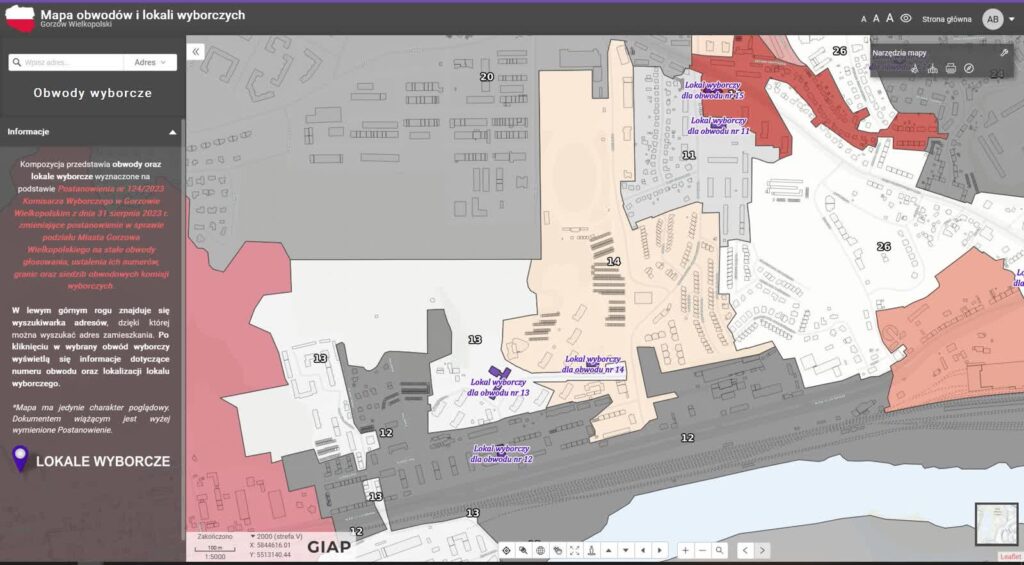Click the wrench icon in Narzędzia mapy

tap(1003, 51)
